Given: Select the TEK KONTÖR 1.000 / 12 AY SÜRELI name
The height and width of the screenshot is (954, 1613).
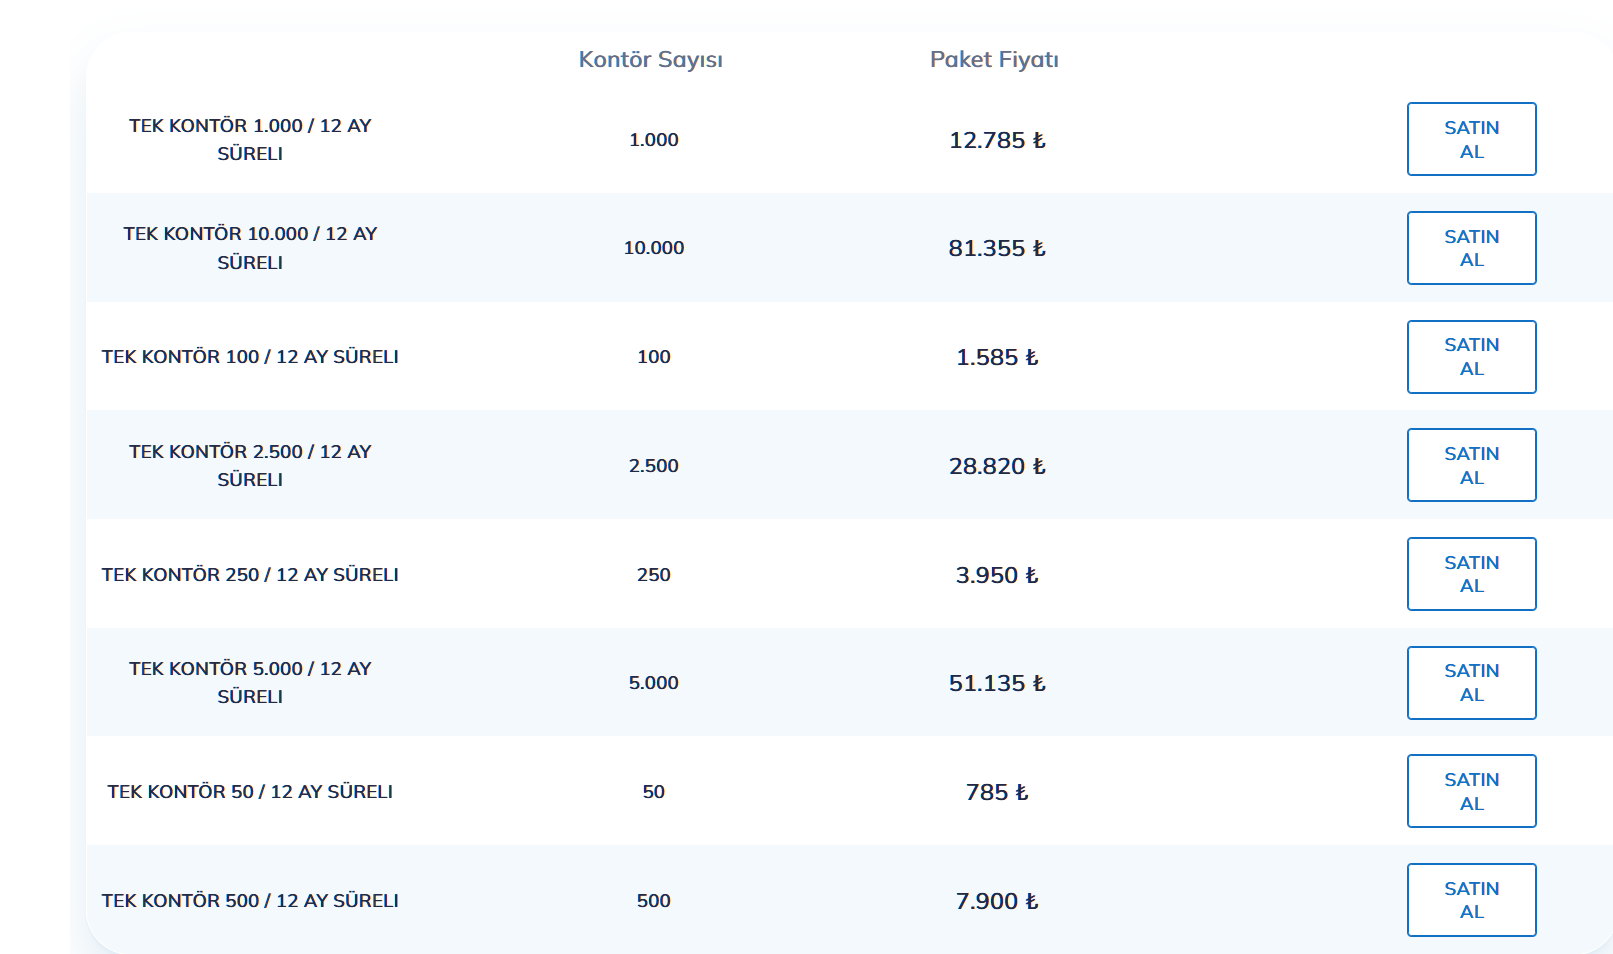Looking at the screenshot, I should 250,139.
